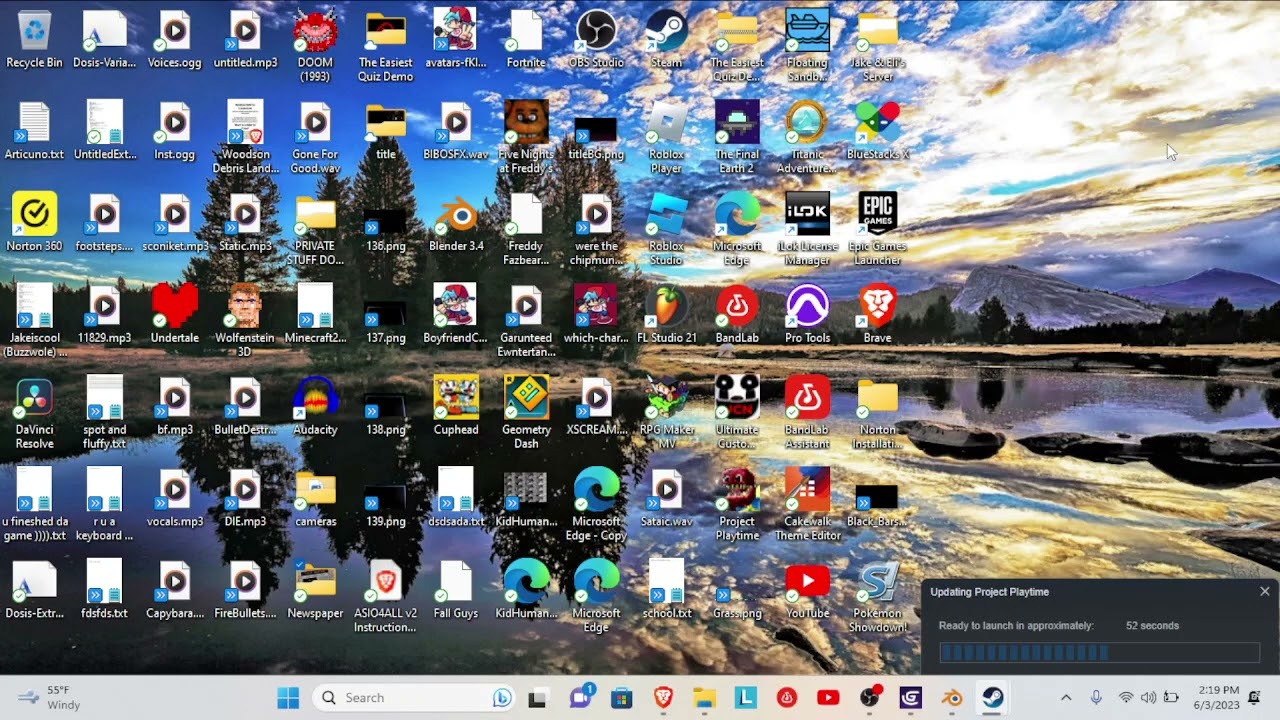Select the Roblox Studio desktop icon
Viewport: 1280px width, 720px height.
(666, 230)
